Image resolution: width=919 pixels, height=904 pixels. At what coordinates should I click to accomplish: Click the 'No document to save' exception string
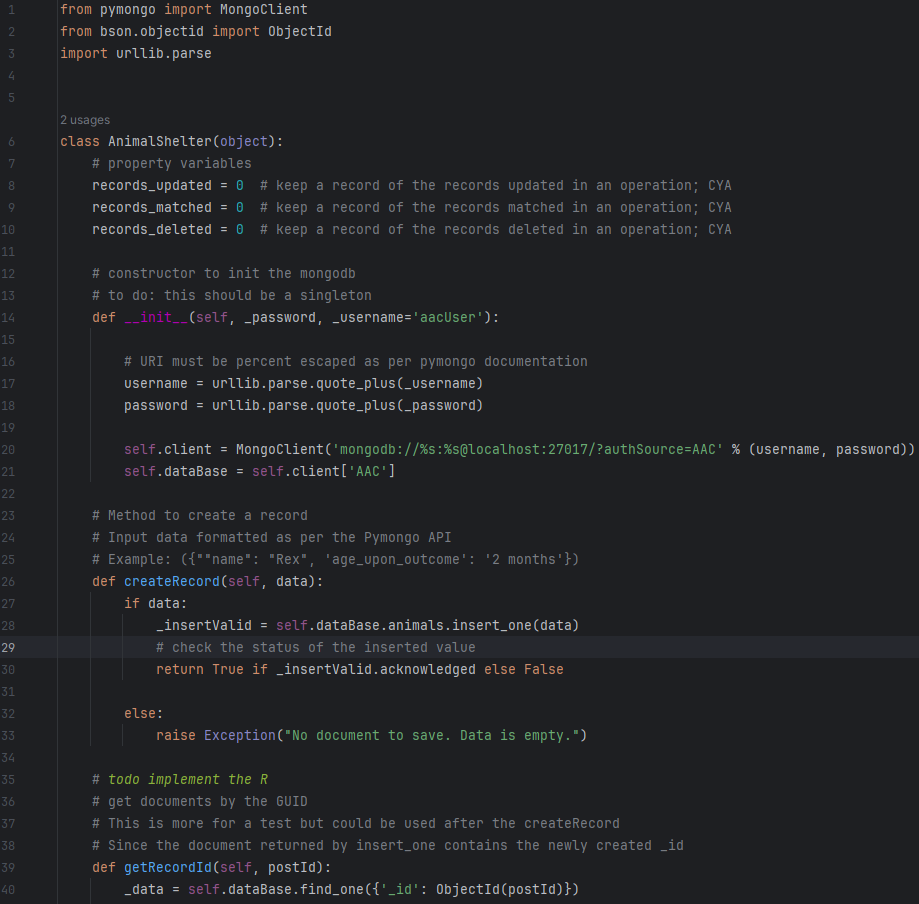431,735
